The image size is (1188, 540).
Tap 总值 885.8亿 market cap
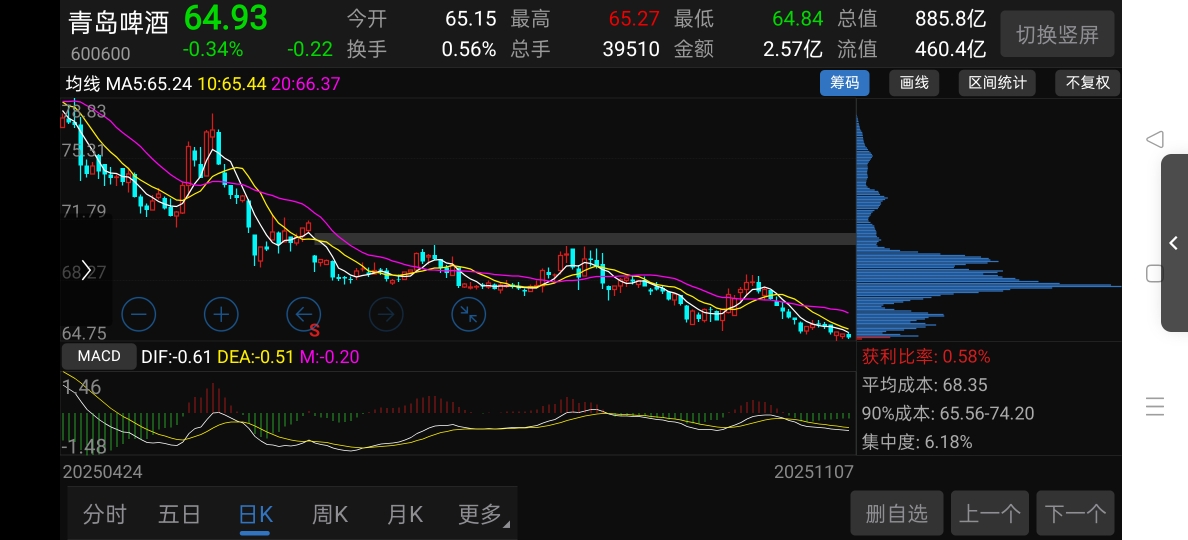tap(911, 18)
